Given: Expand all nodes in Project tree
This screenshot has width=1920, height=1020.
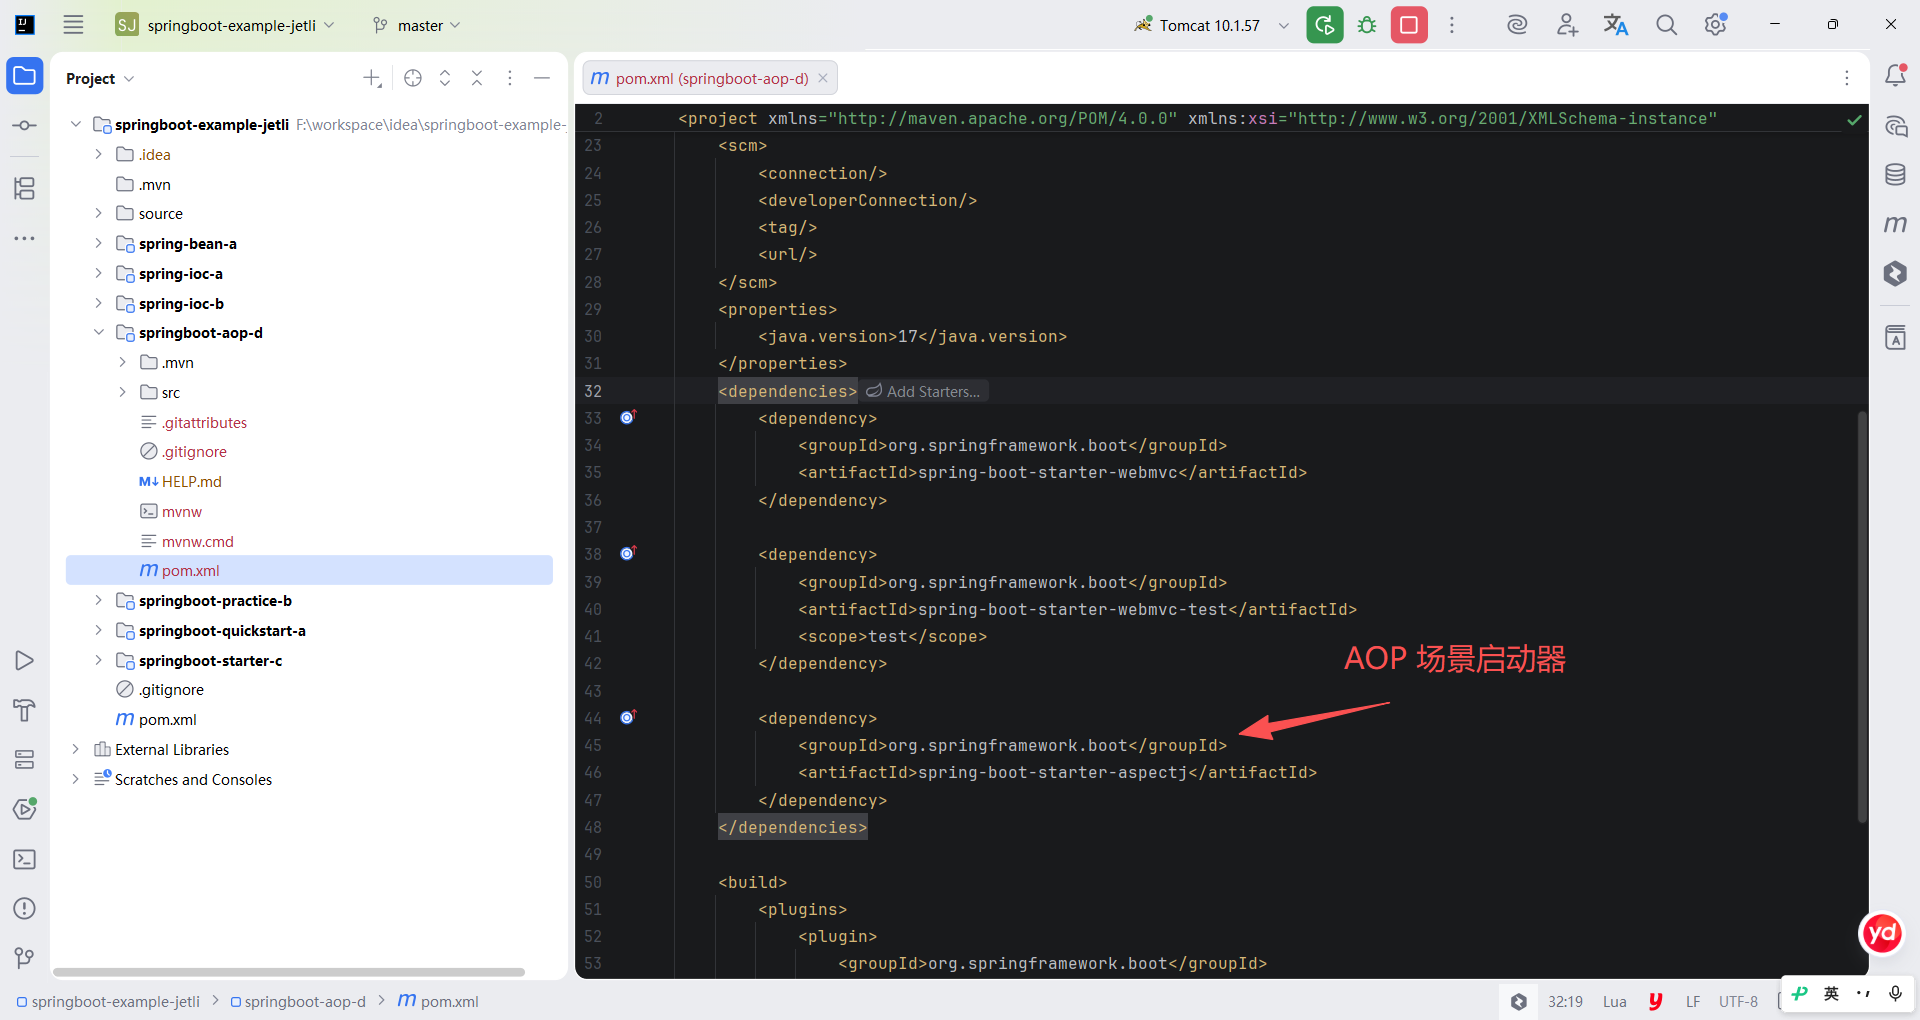Looking at the screenshot, I should click(x=445, y=78).
